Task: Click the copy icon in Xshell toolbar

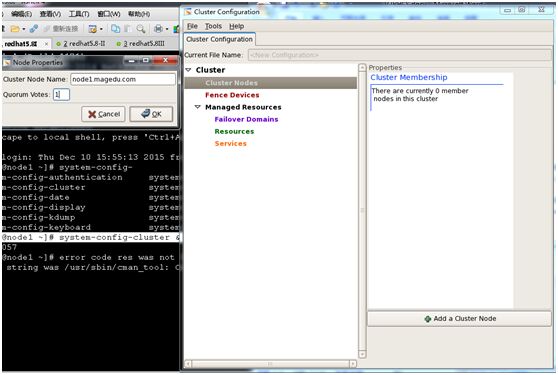Action: [x=115, y=29]
